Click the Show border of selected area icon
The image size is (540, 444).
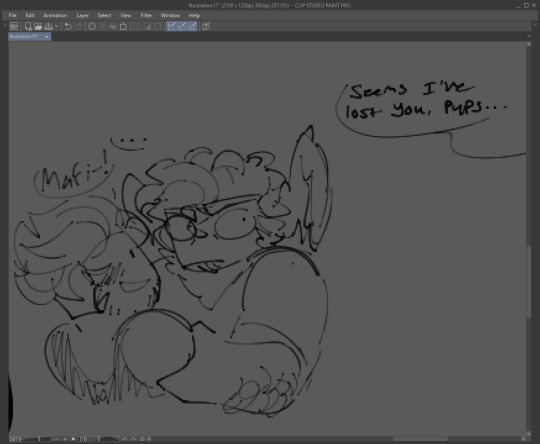tap(158, 26)
